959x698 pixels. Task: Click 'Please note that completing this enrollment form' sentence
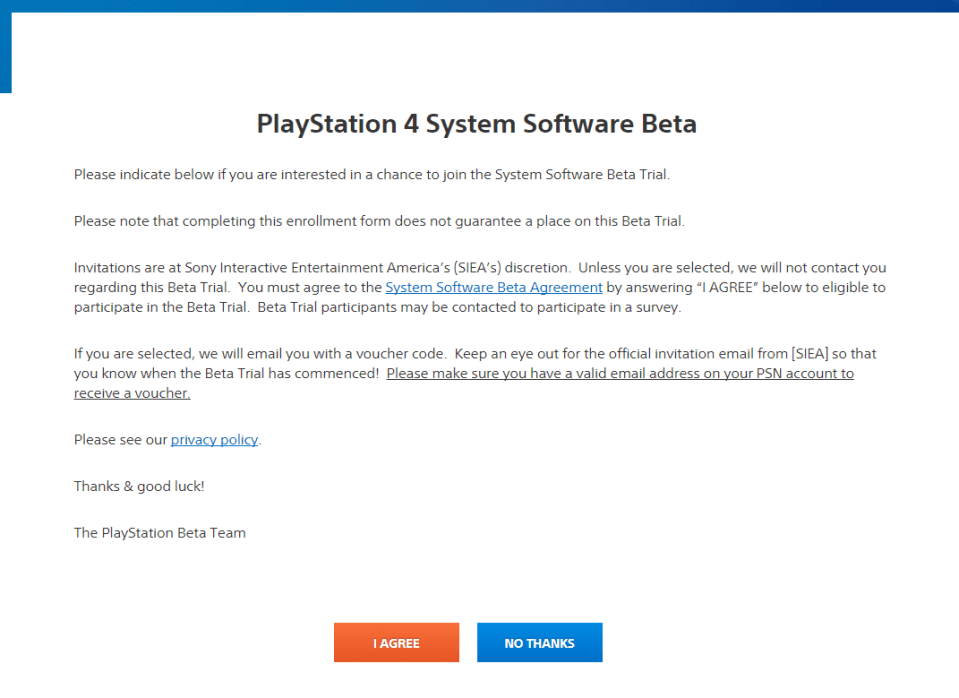coord(379,221)
